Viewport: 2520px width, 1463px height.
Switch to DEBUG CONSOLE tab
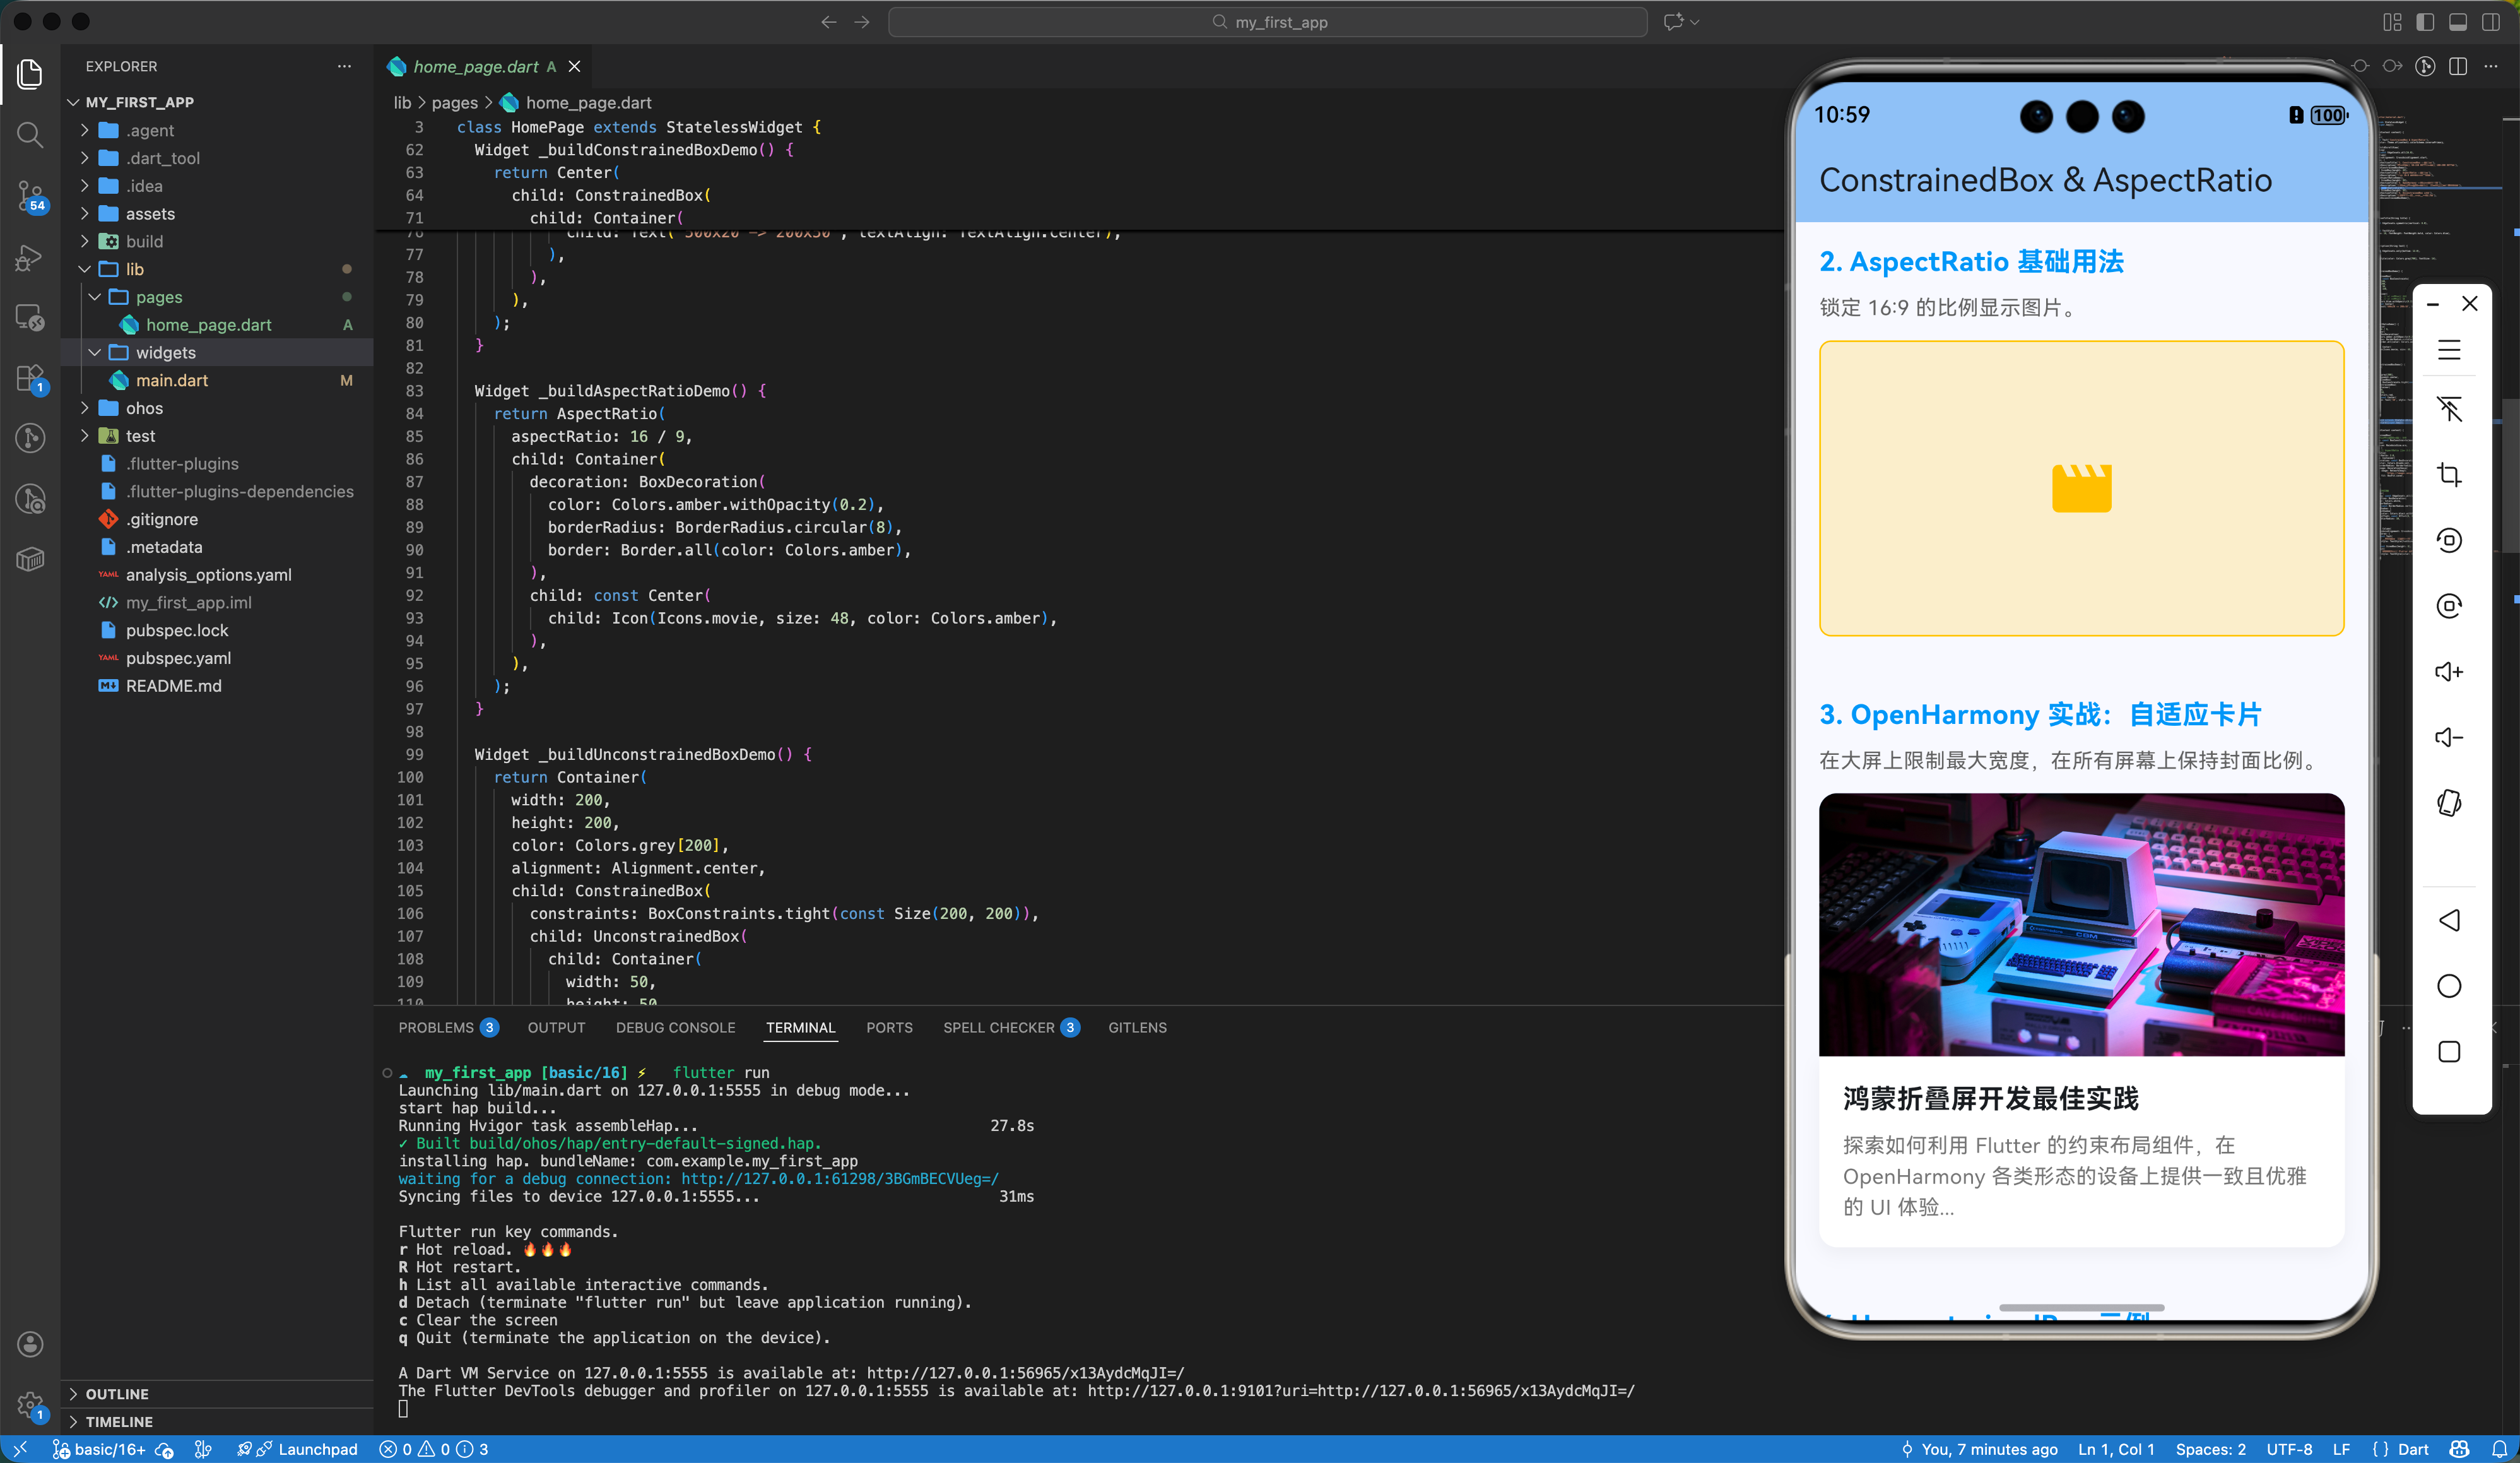(x=675, y=1028)
